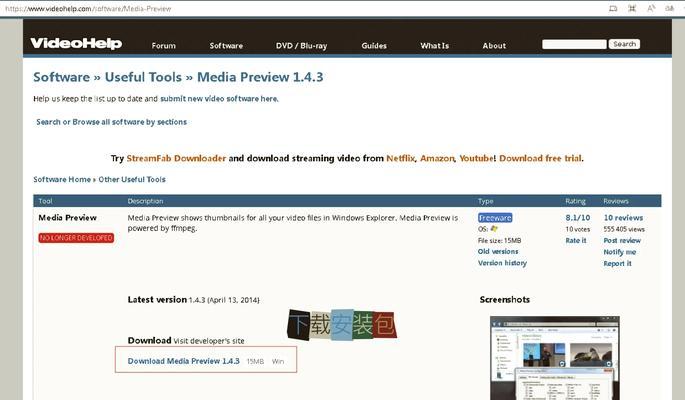Viewport: 685px width, 400px height.
Task: Click the 10 votes text
Action: 578,229
